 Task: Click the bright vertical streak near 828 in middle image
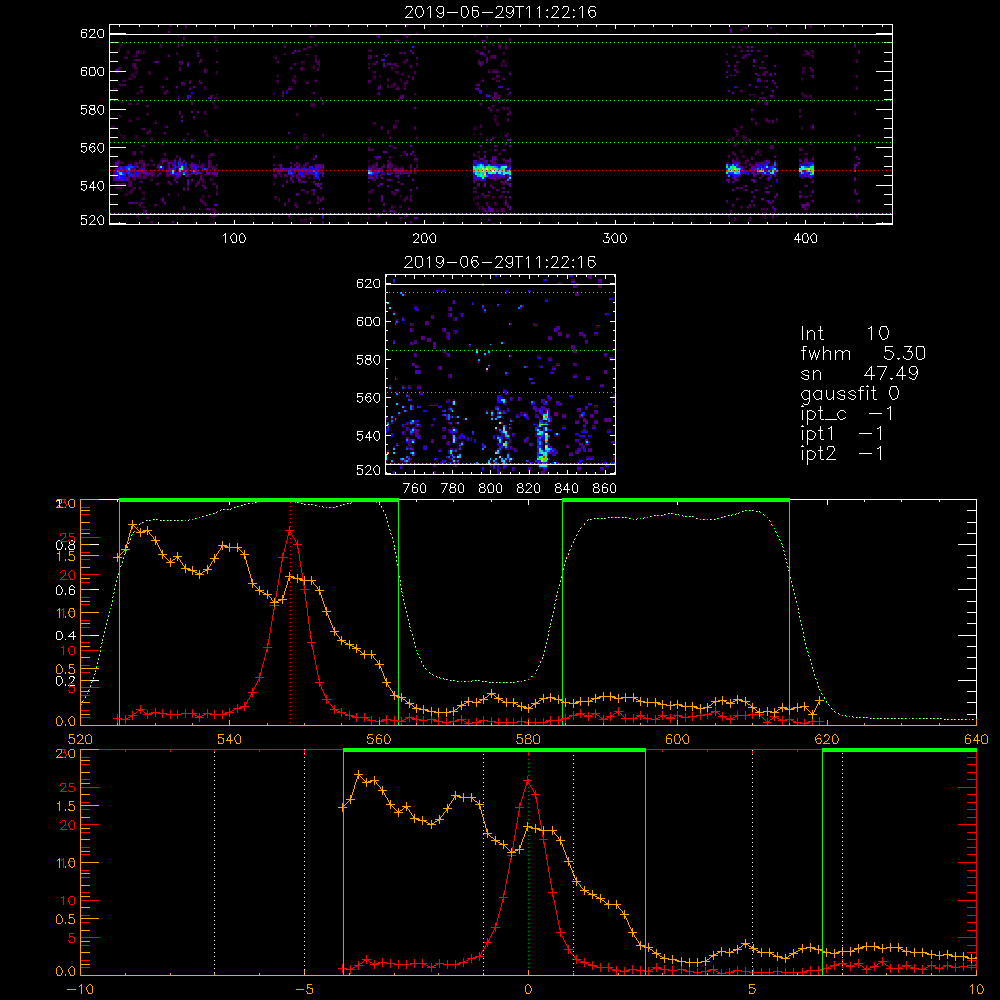[x=543, y=437]
